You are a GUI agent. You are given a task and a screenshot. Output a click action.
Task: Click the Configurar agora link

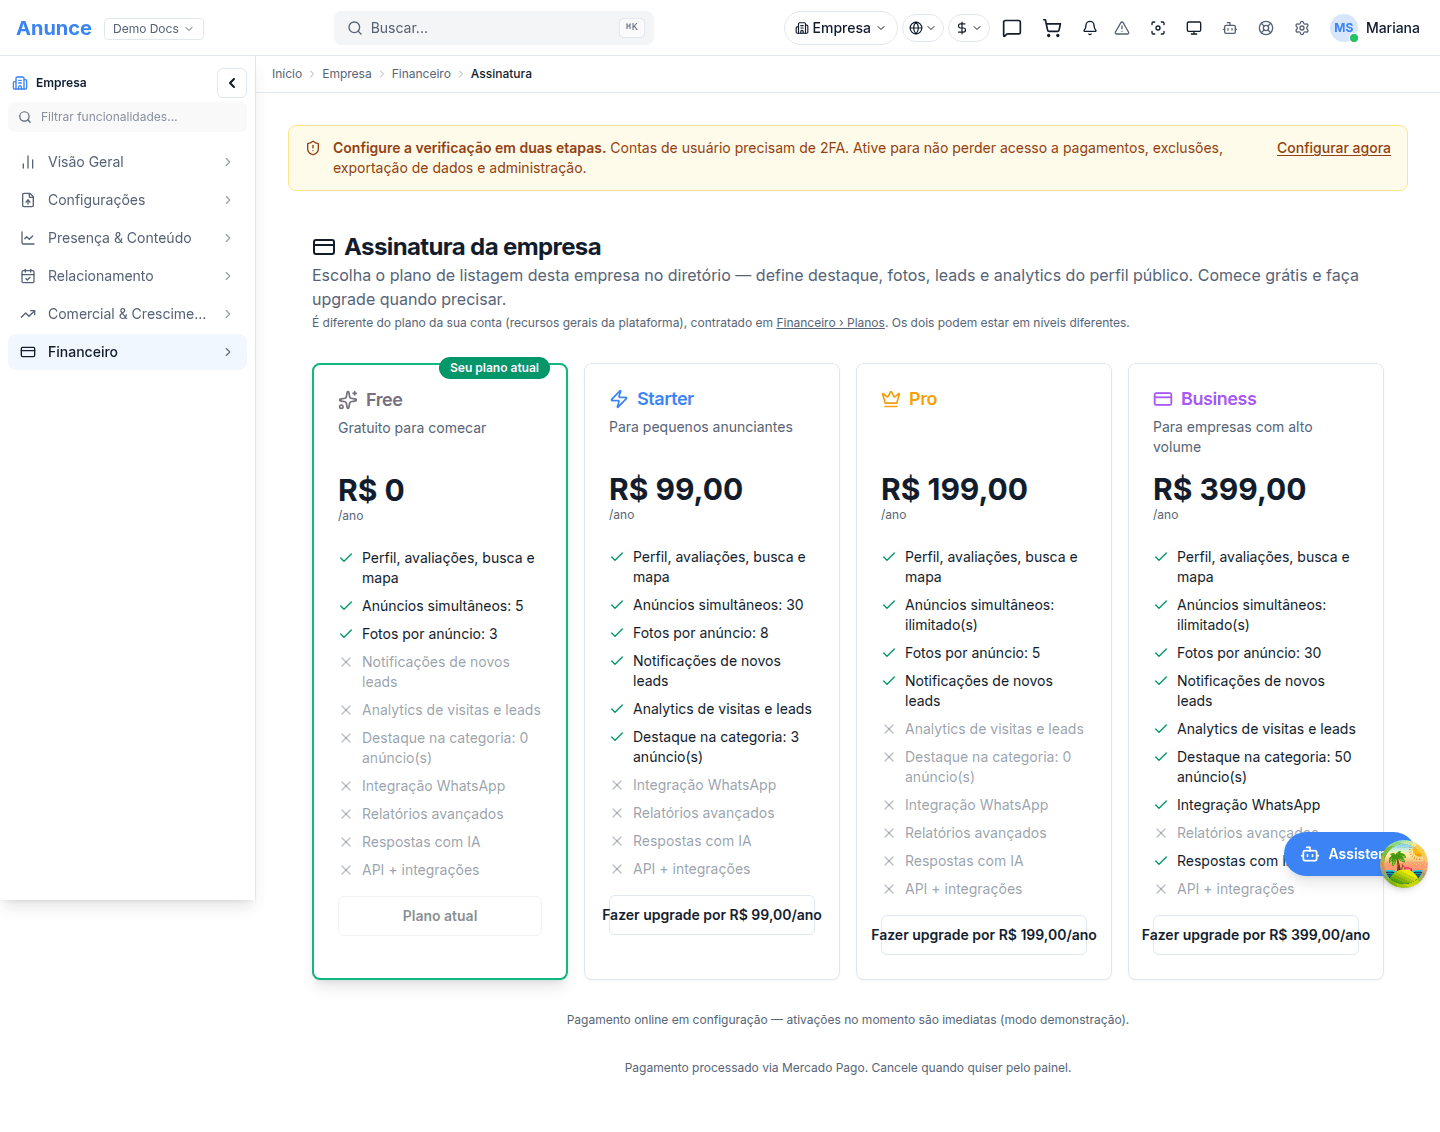pyautogui.click(x=1334, y=148)
